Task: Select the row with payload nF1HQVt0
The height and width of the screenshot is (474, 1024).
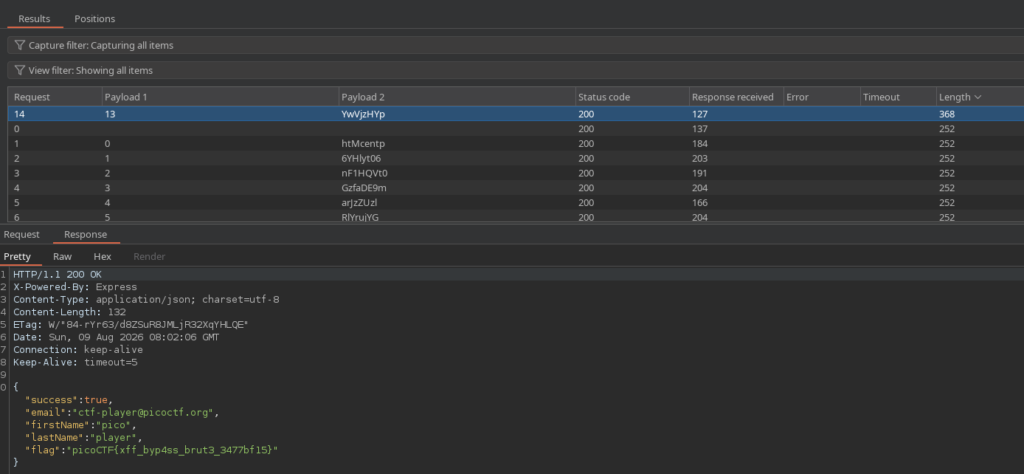Action: [515, 173]
